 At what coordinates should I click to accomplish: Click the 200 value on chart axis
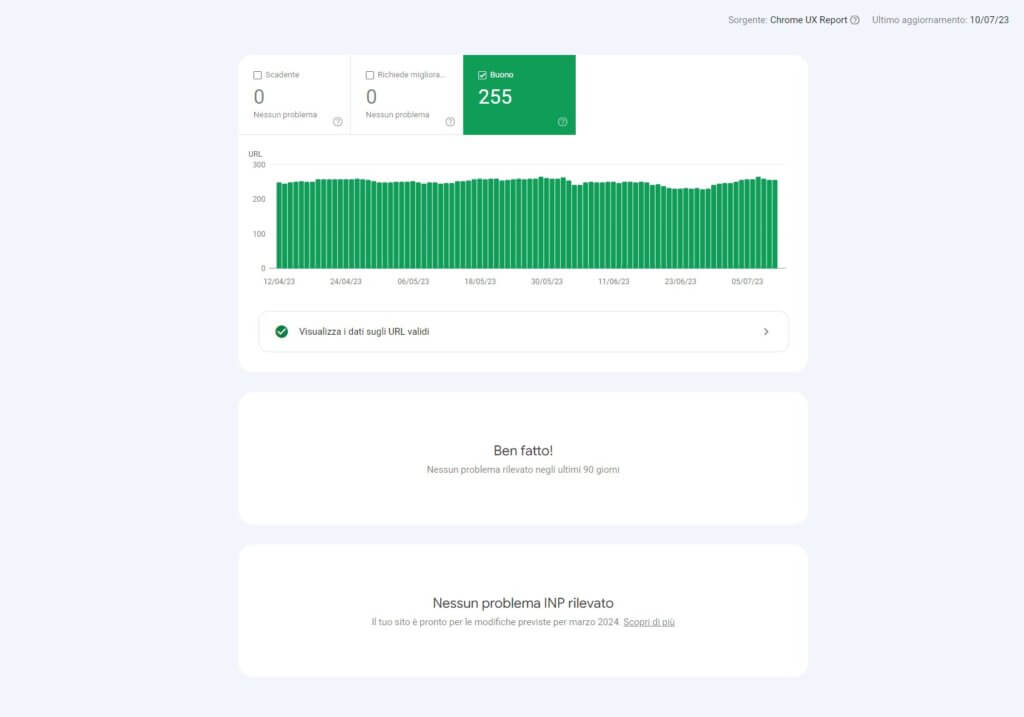click(259, 199)
